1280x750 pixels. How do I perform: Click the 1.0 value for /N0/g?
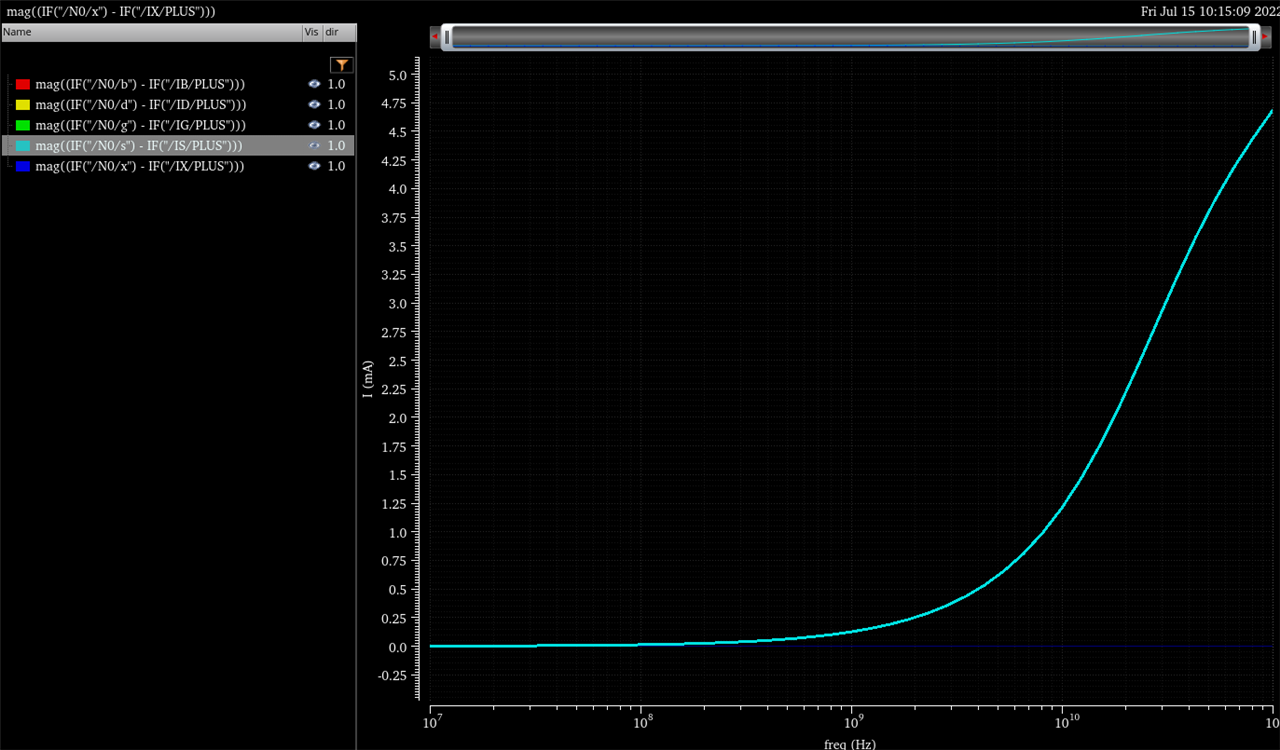click(x=336, y=125)
